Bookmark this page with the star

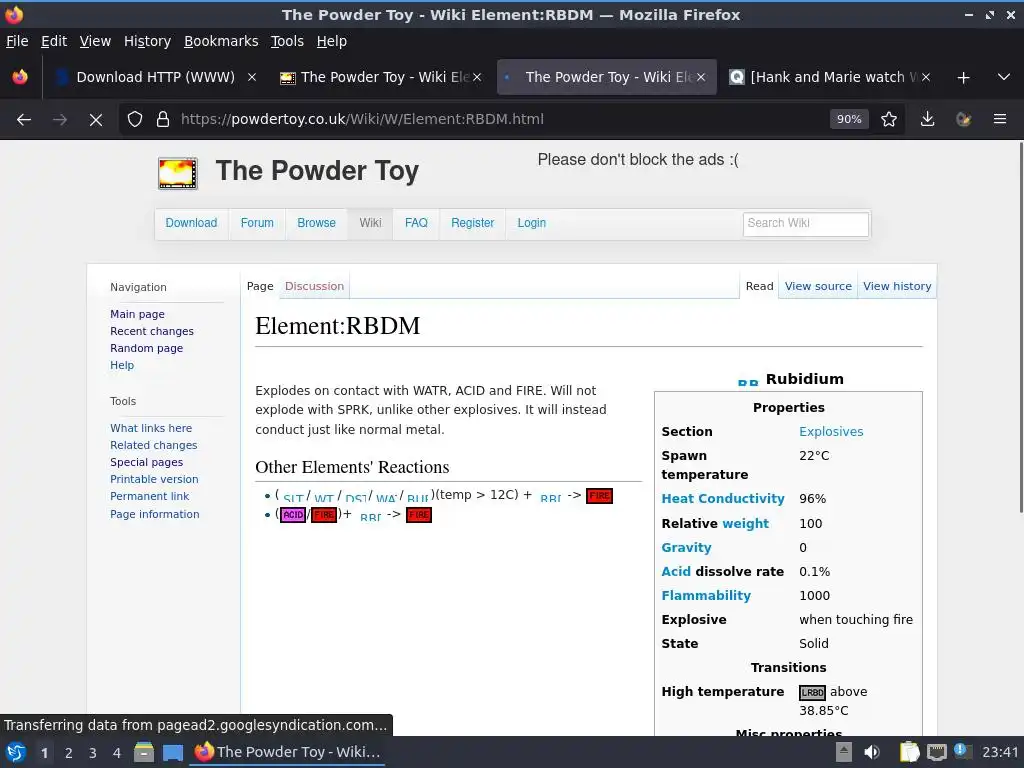coord(889,120)
